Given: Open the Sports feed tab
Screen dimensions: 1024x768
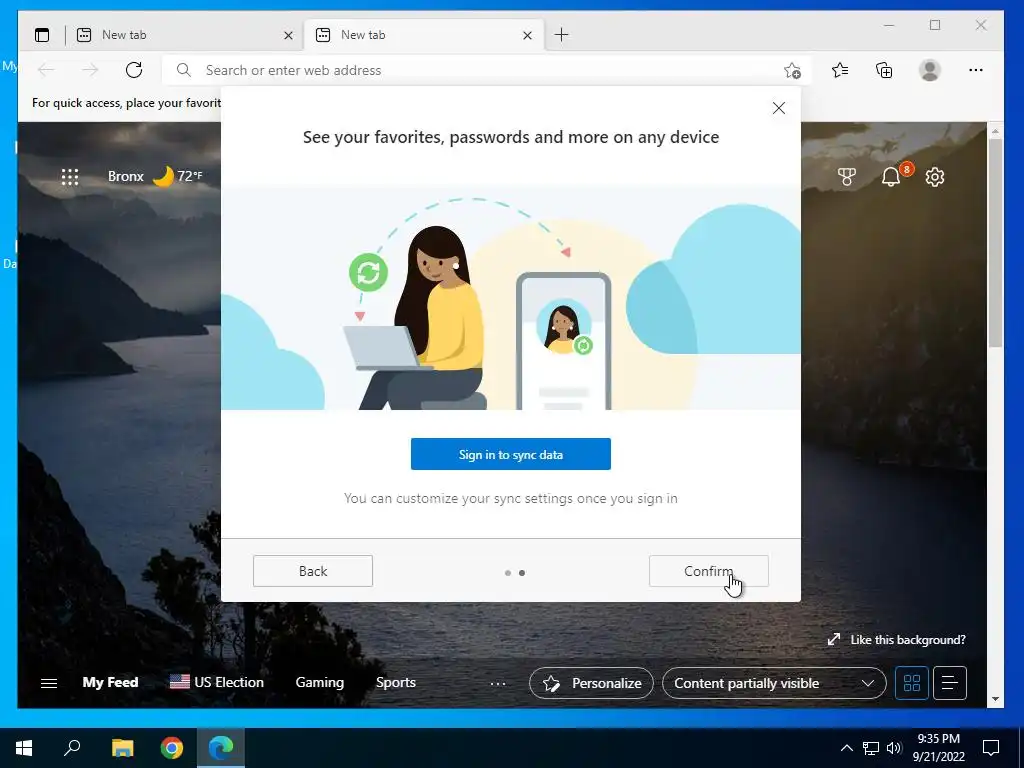Looking at the screenshot, I should click(396, 682).
